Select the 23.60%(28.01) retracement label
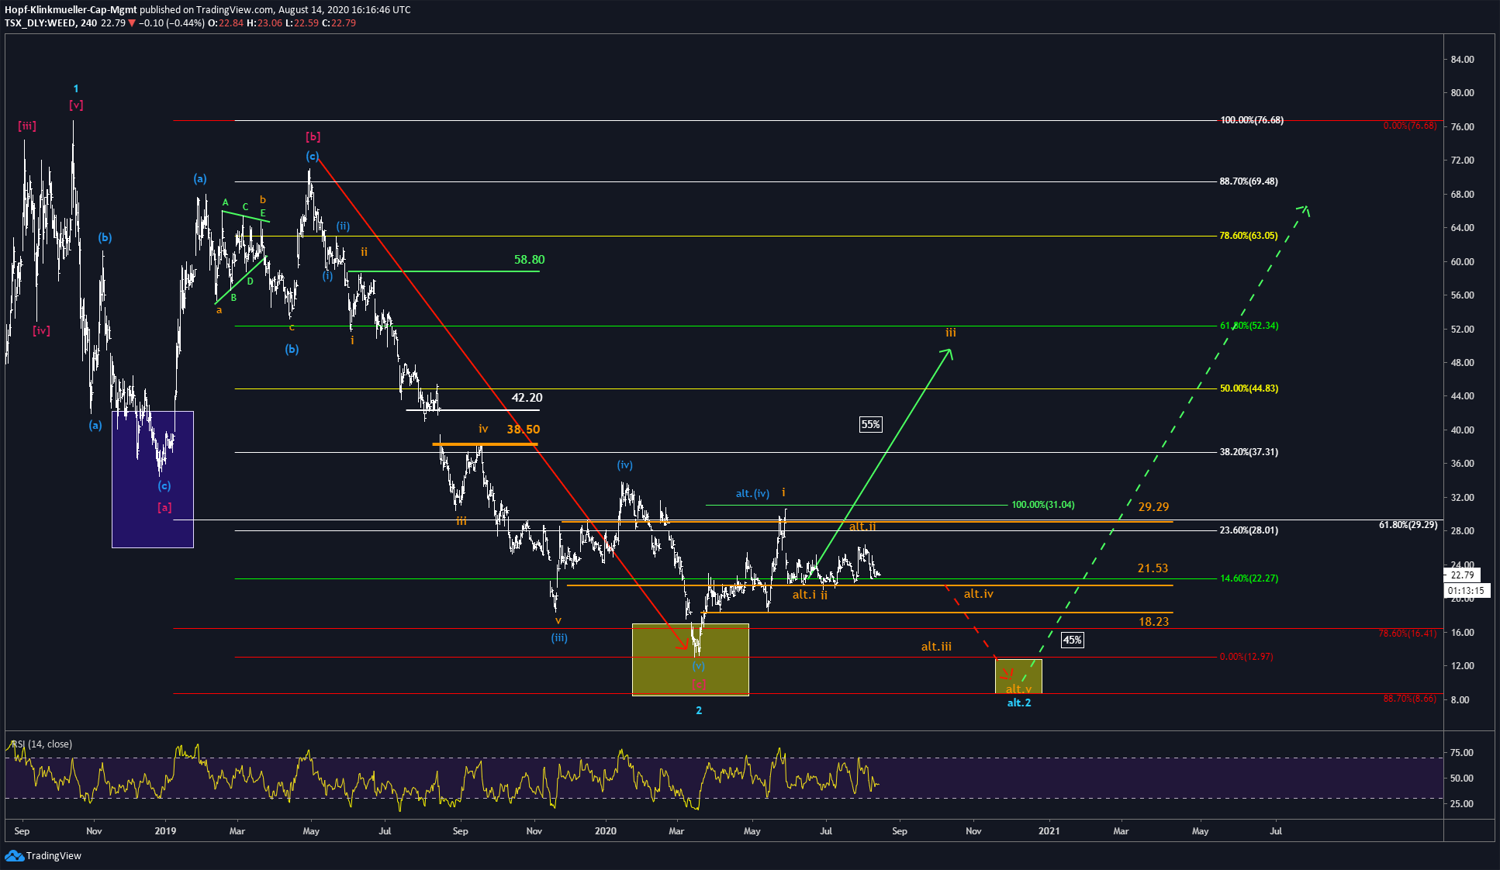Screen dimensions: 1500x870 tap(1248, 531)
